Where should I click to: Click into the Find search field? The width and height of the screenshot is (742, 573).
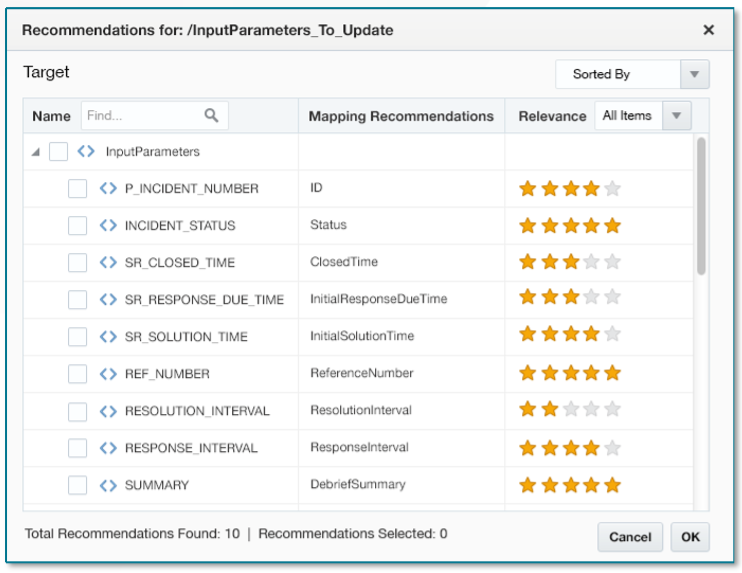142,116
